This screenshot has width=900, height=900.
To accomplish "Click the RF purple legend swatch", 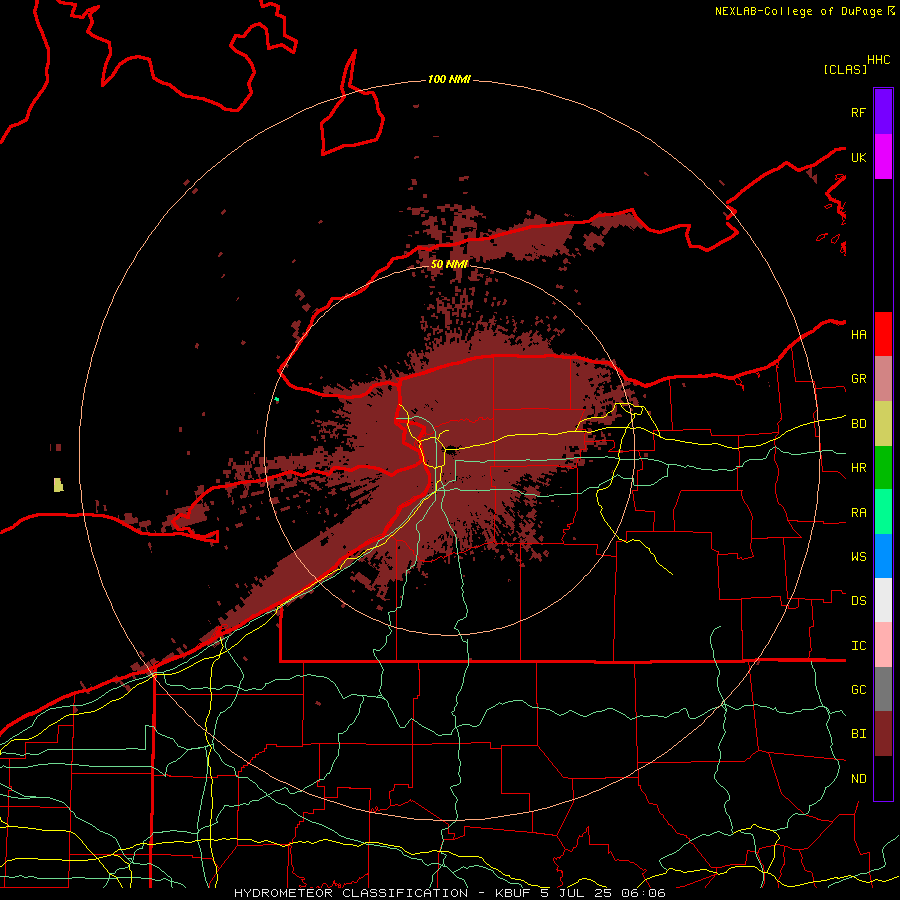I will pos(883,112).
